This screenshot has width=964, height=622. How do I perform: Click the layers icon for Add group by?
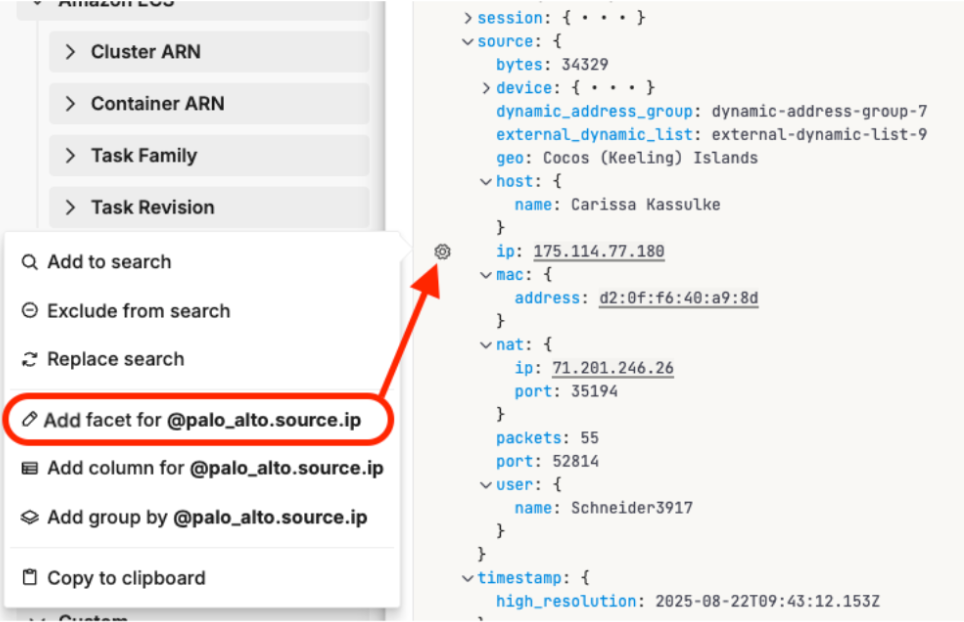pos(30,517)
